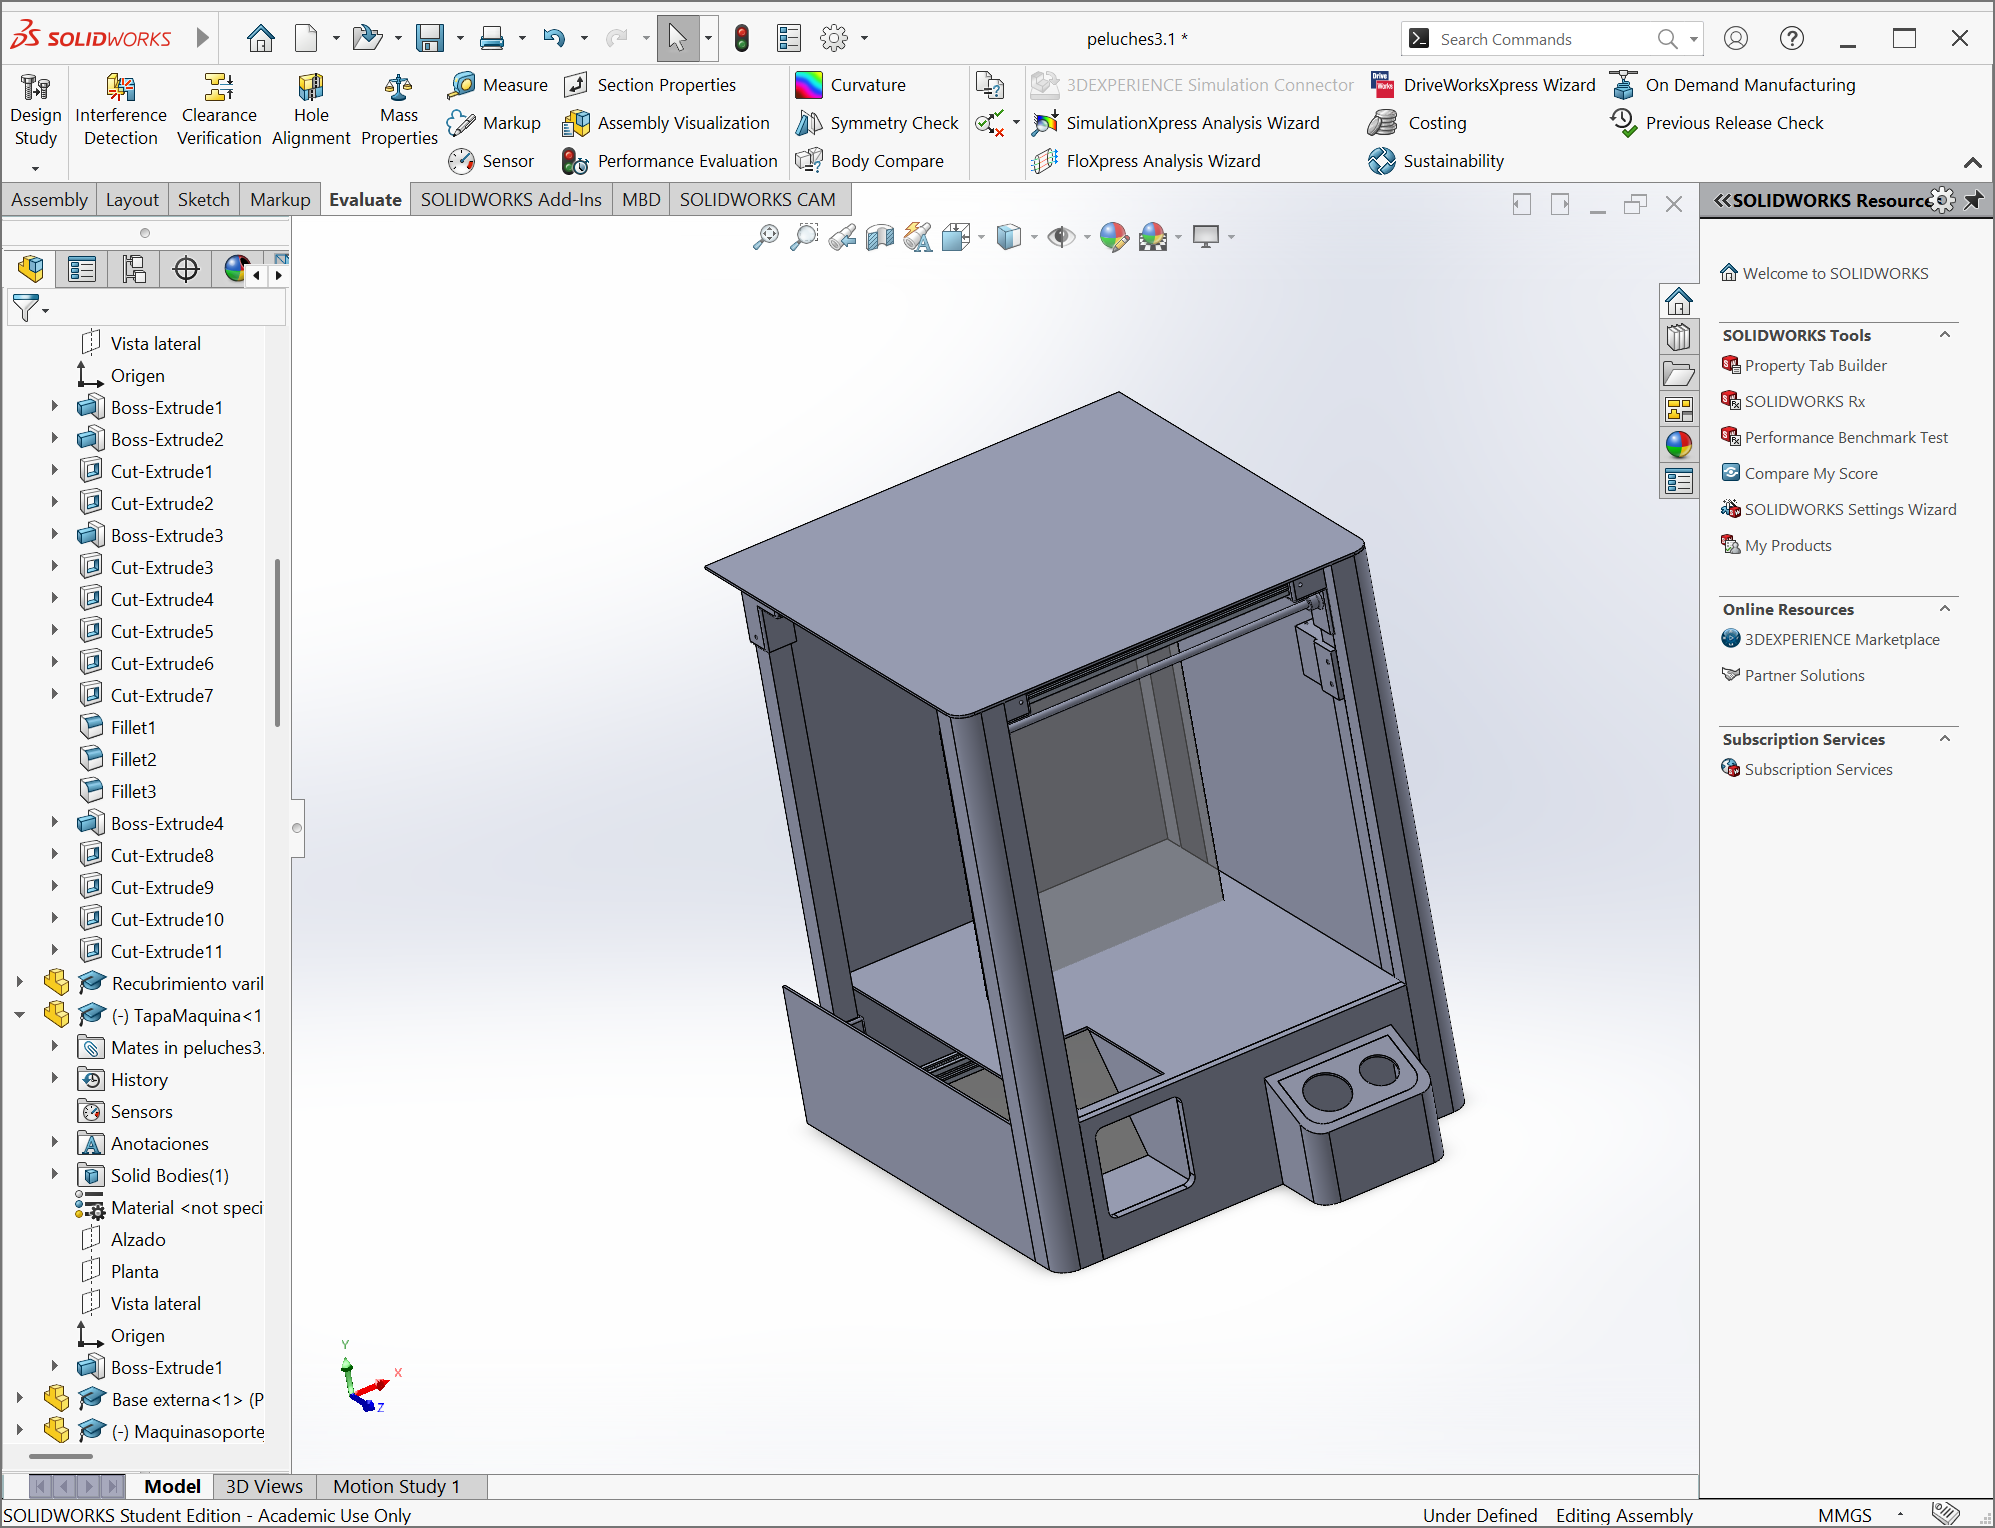Pin the SOLIDWORKS Resources task pane

pyautogui.click(x=1974, y=200)
